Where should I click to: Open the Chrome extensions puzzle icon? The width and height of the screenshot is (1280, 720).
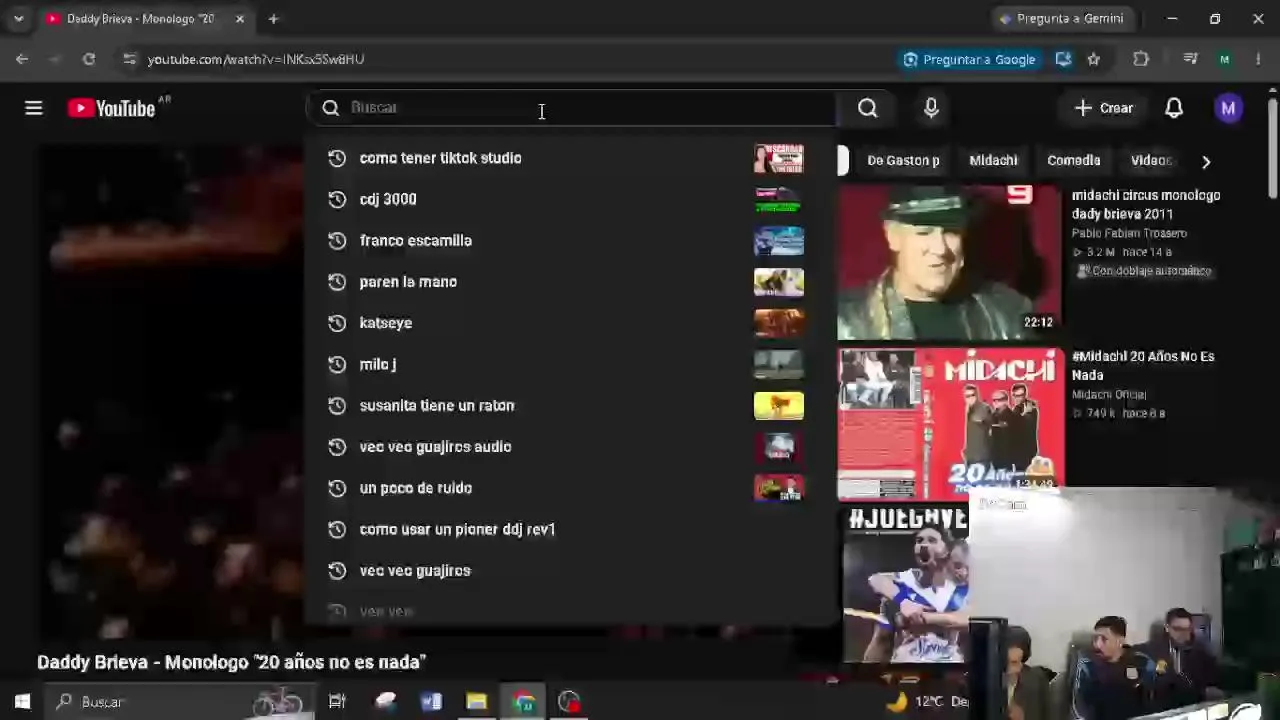tap(1141, 59)
